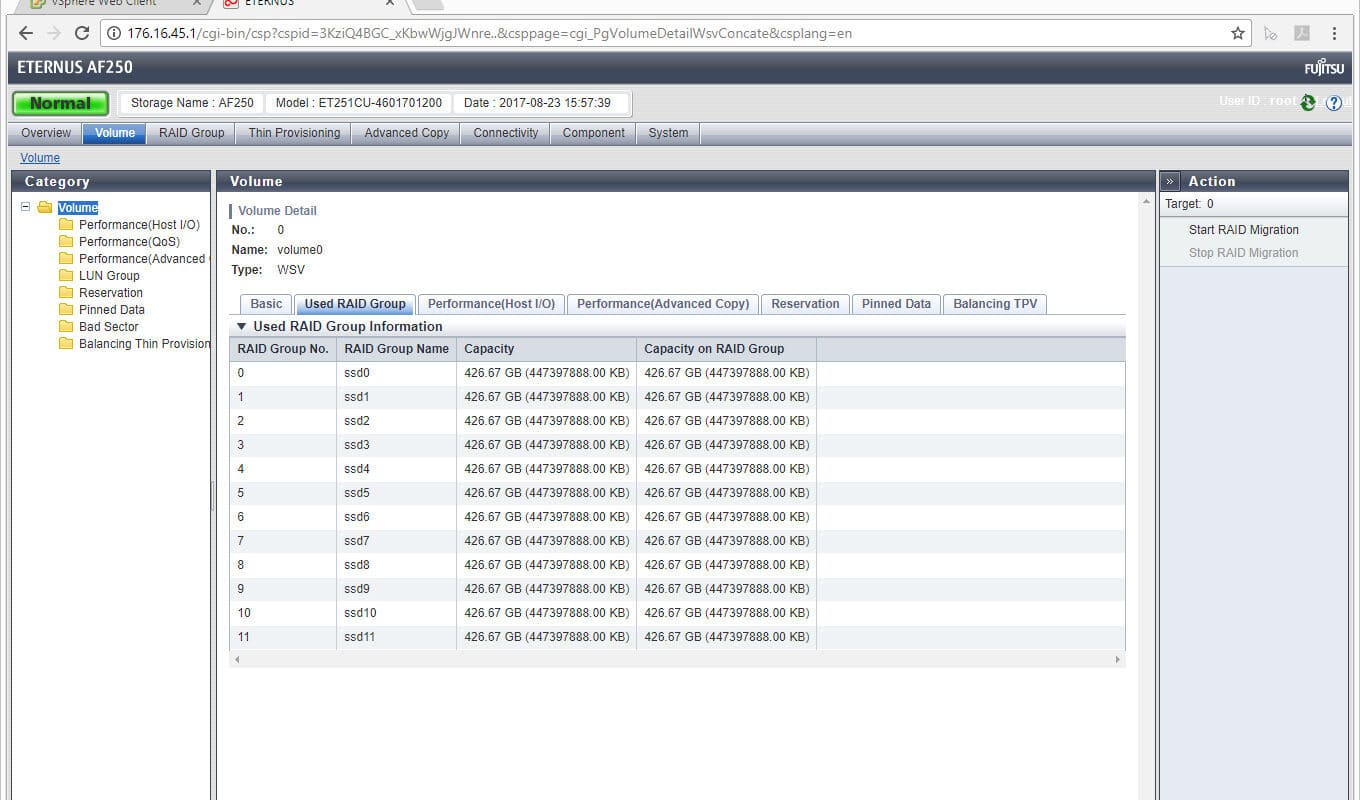Select LUN Group in the Category tree

109,276
